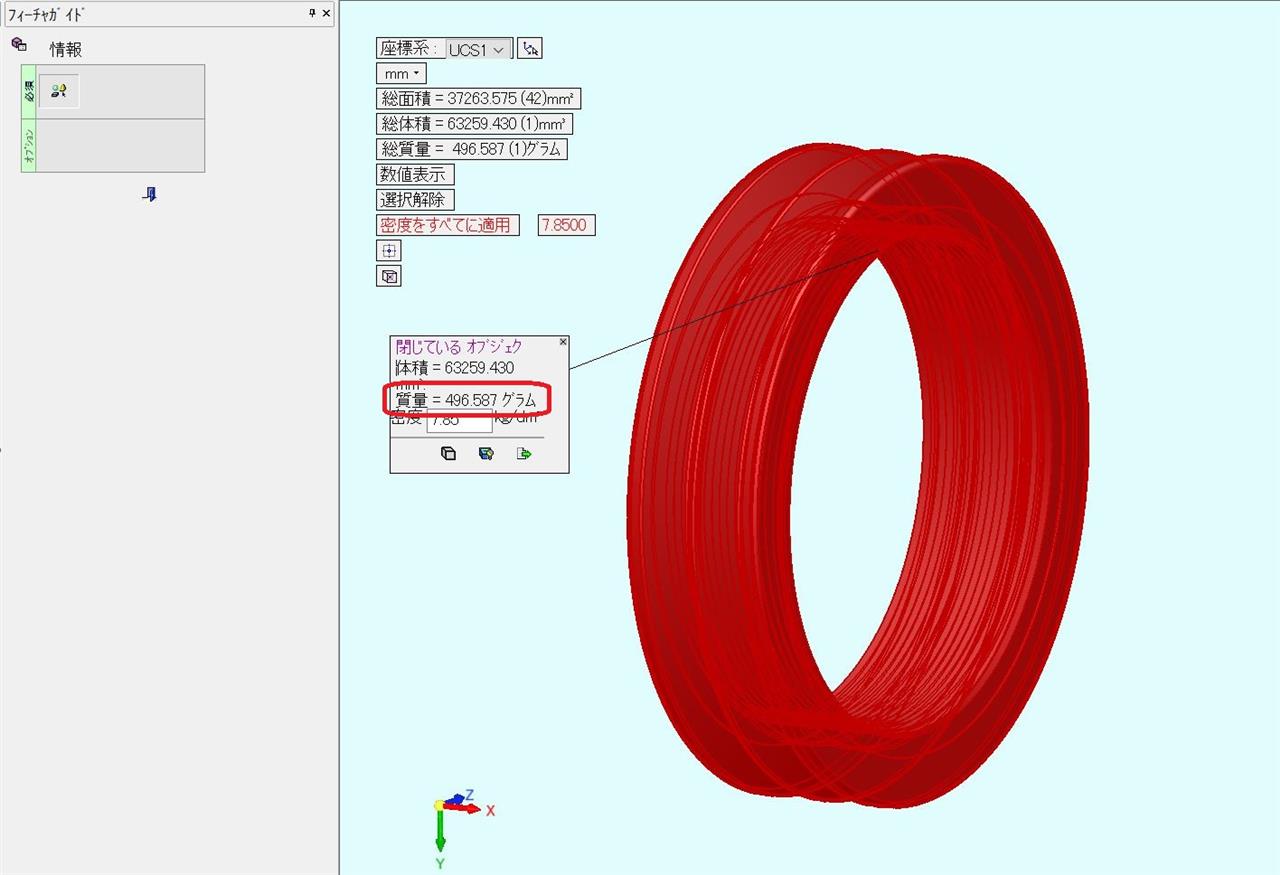Click the coordinate system pick icon beside UCS1

[x=530, y=48]
